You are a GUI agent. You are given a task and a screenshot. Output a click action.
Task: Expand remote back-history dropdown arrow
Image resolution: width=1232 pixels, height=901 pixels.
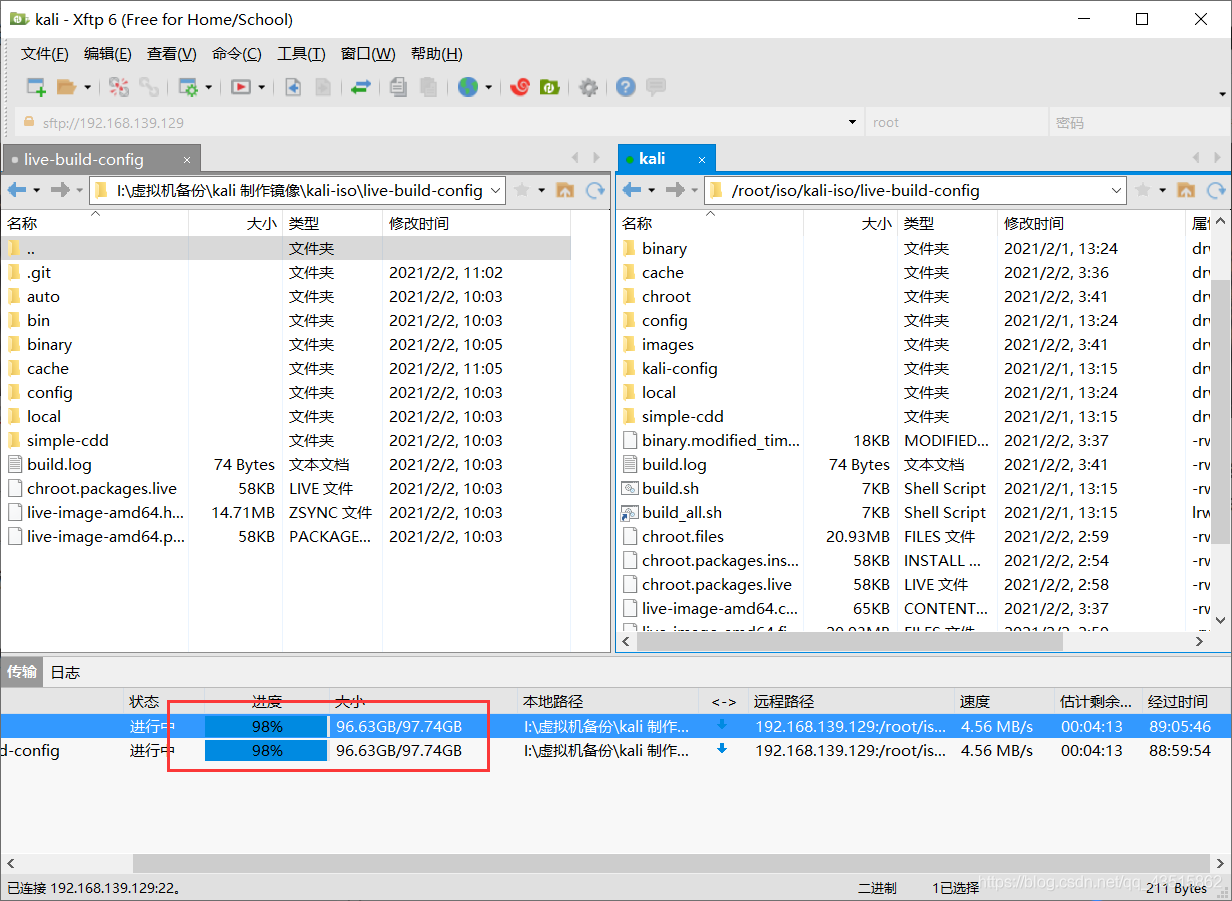652,190
